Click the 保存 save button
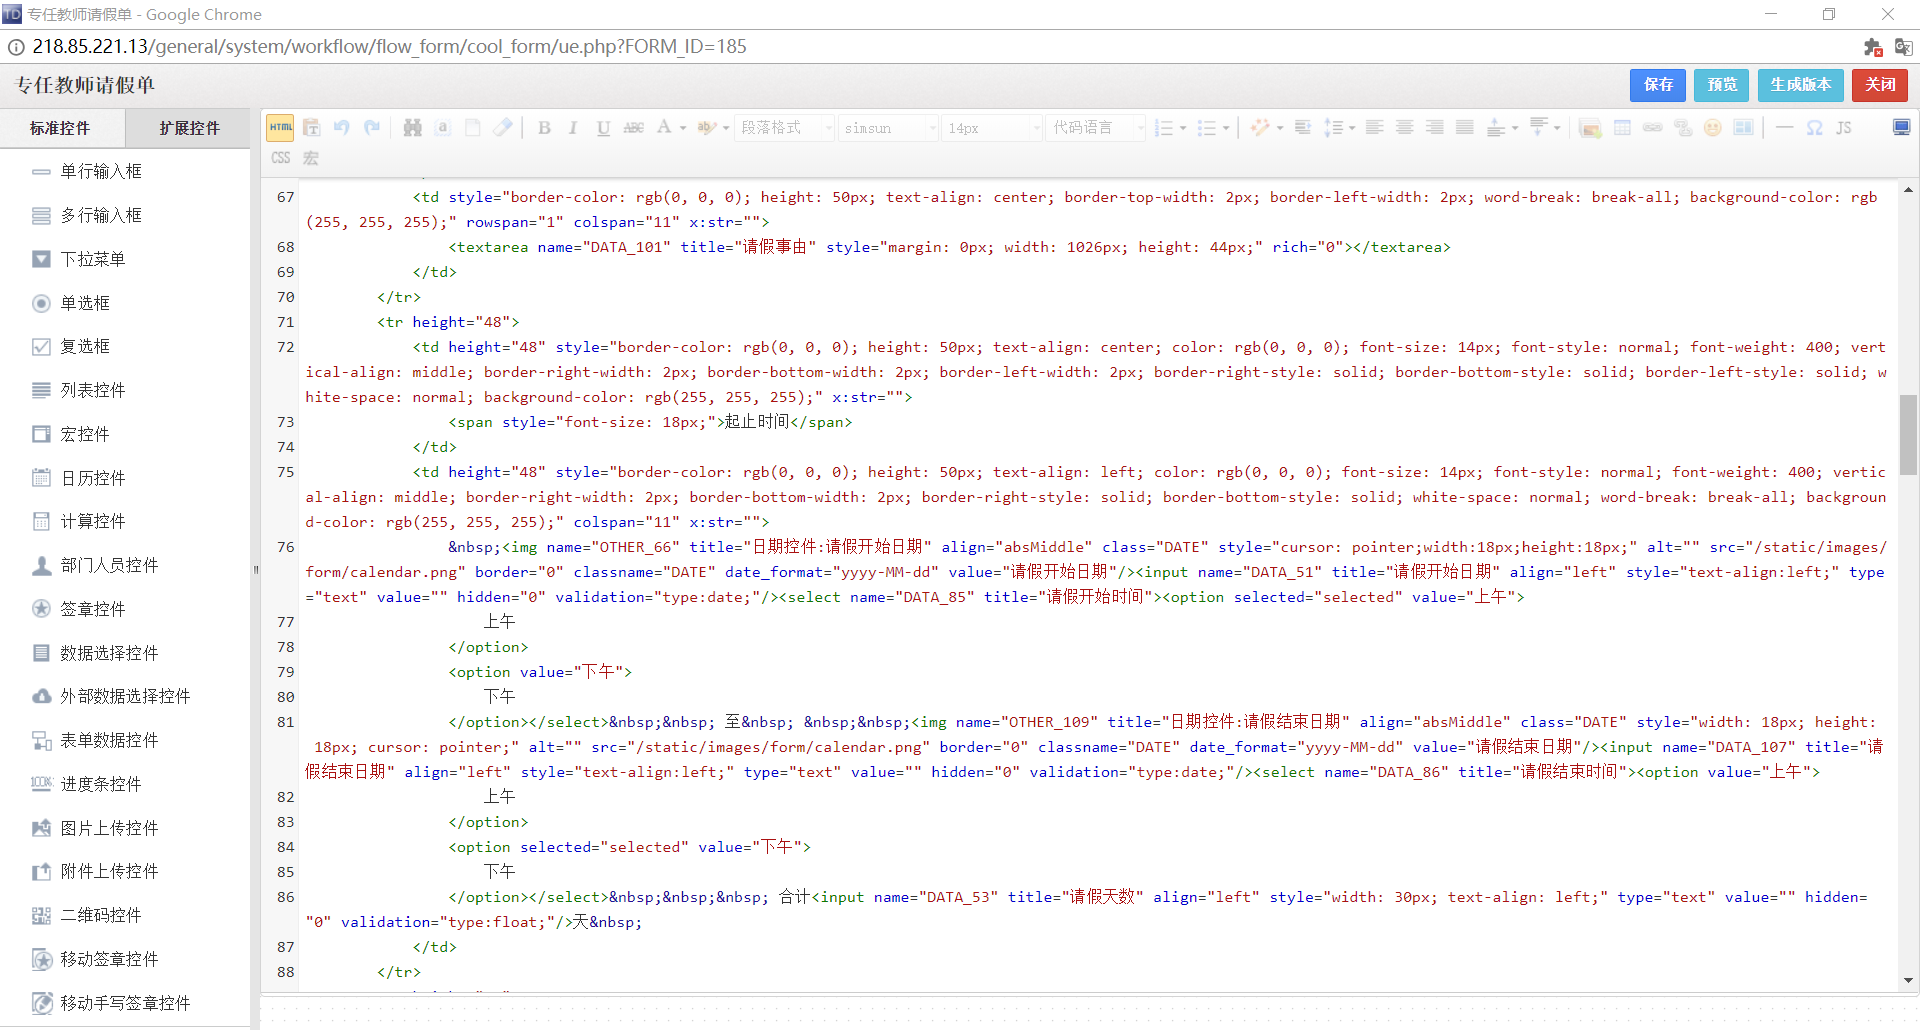The height and width of the screenshot is (1030, 1920). click(x=1657, y=85)
